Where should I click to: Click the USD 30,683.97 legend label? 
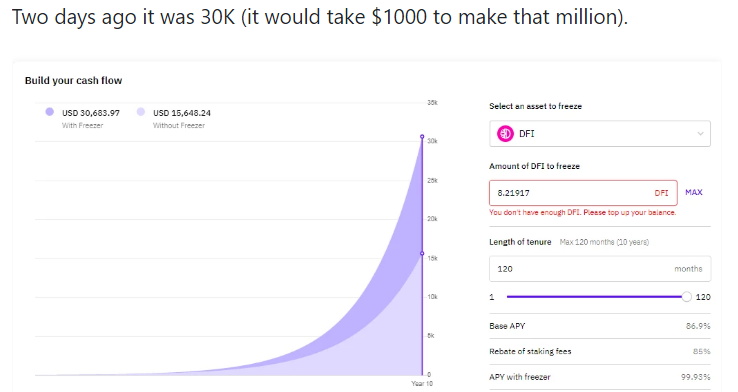click(91, 113)
